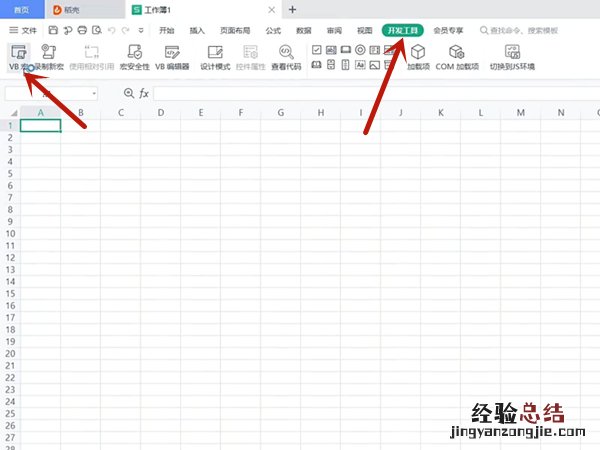Open the VB 宏 macros dialog
The width and height of the screenshot is (600, 450).
(x=19, y=57)
